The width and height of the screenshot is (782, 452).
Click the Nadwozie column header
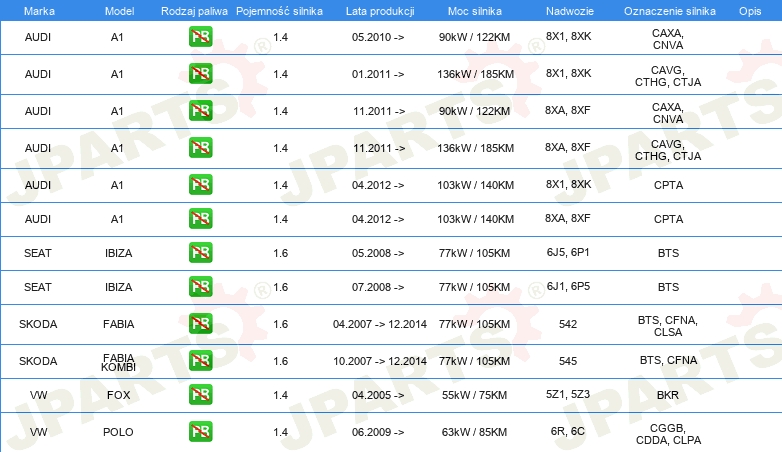(570, 11)
